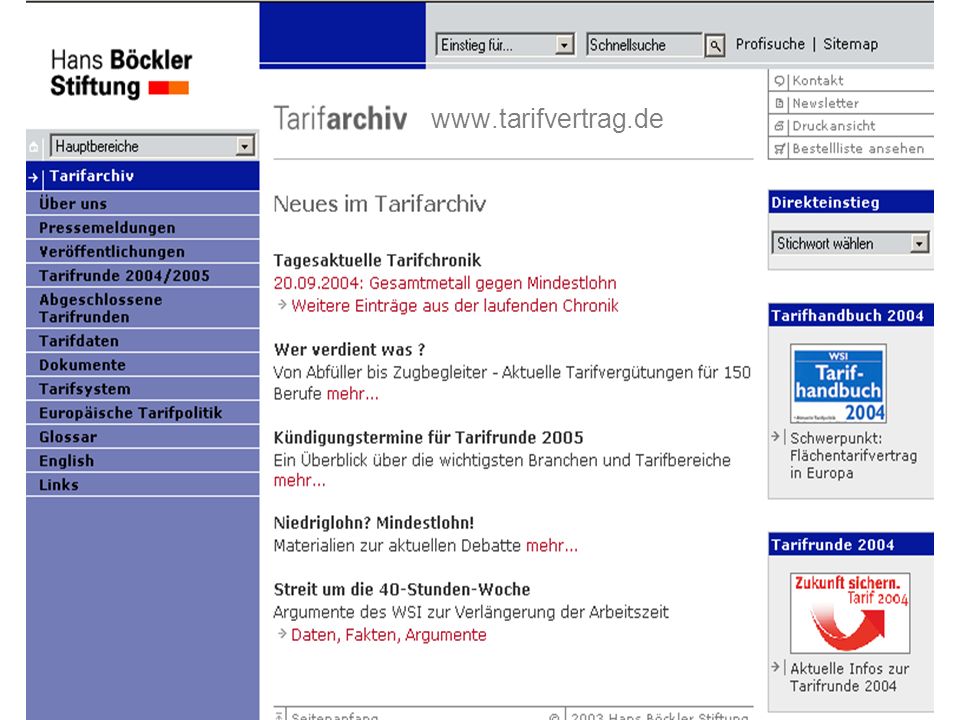Click the Kontakt speech bubble icon
Image resolution: width=960 pixels, height=720 pixels.
(x=779, y=81)
